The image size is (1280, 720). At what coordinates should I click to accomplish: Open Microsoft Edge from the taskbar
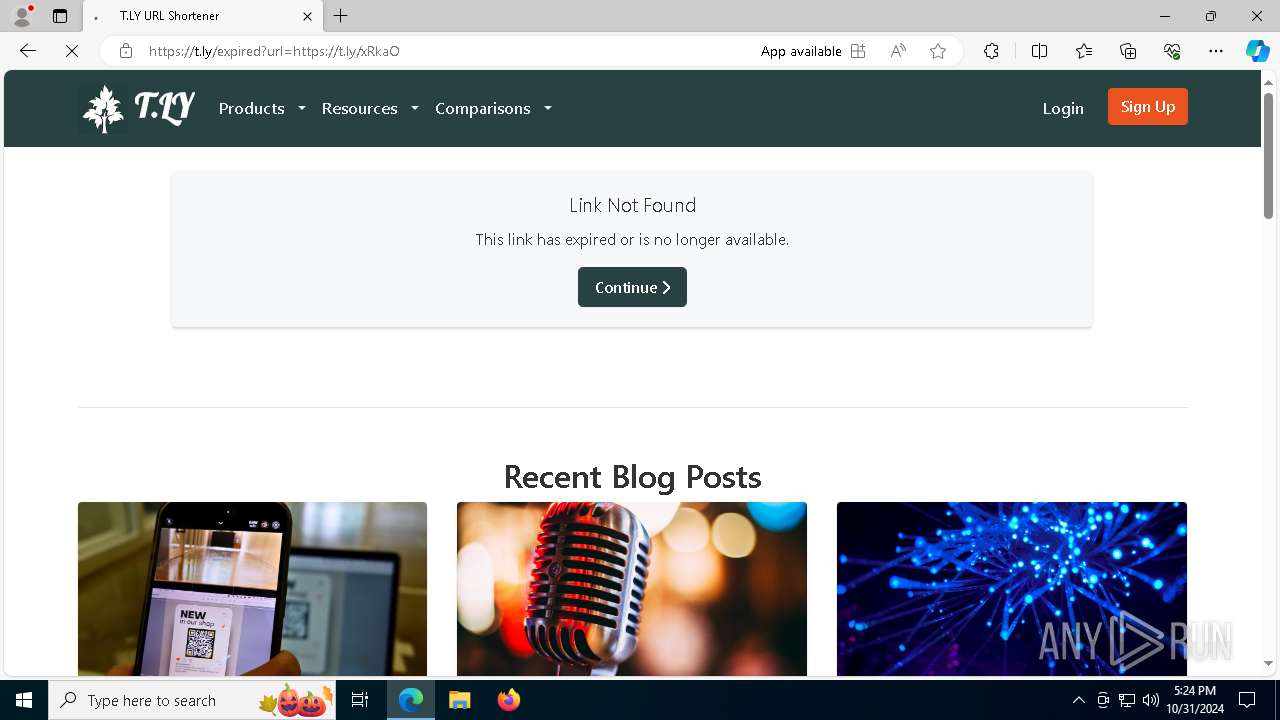point(411,700)
